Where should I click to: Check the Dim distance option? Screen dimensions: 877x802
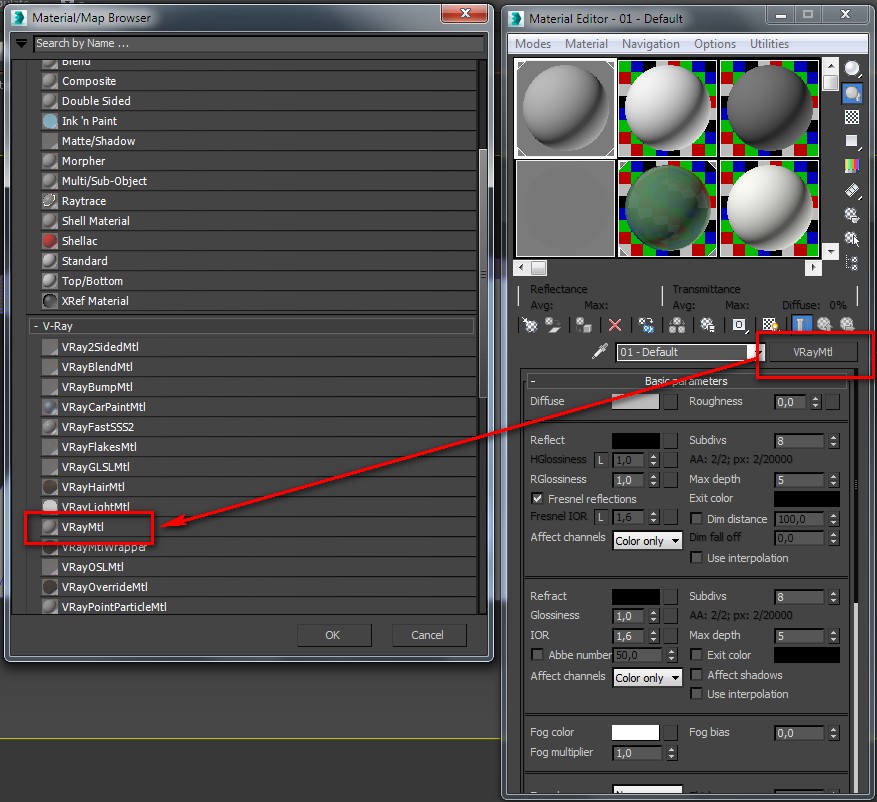[x=697, y=519]
